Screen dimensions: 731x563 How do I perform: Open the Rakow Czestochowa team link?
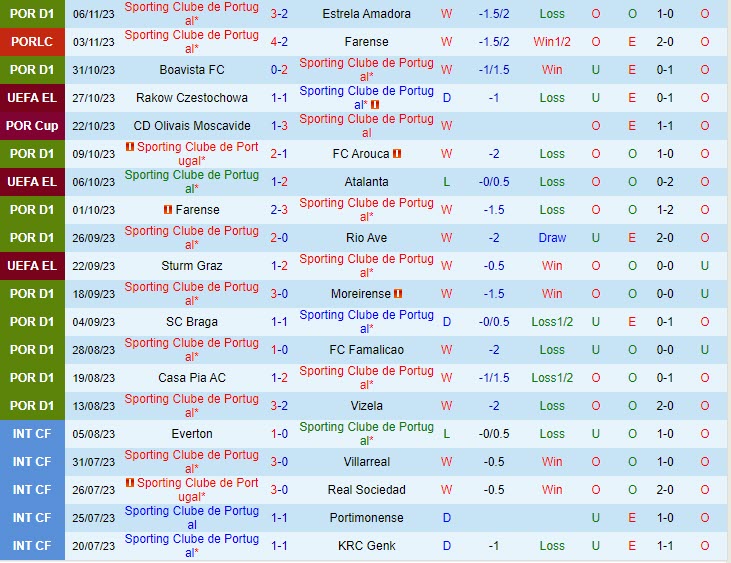tap(192, 98)
